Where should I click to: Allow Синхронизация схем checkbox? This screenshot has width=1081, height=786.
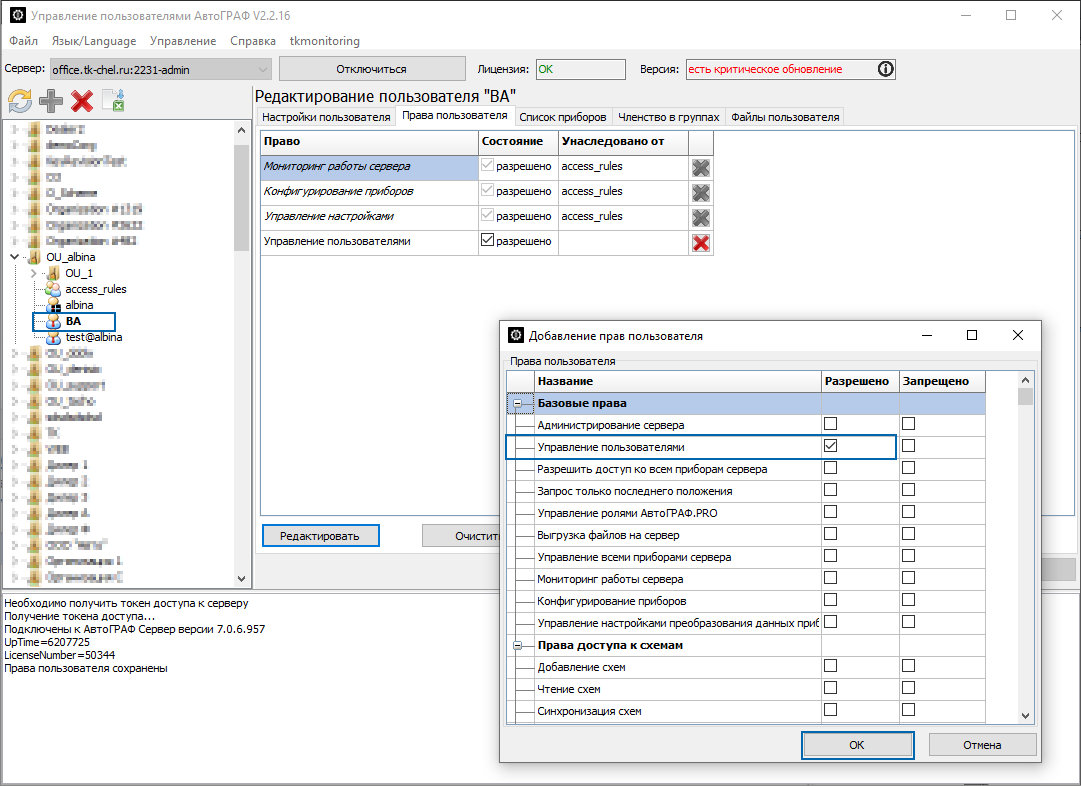[x=831, y=709]
